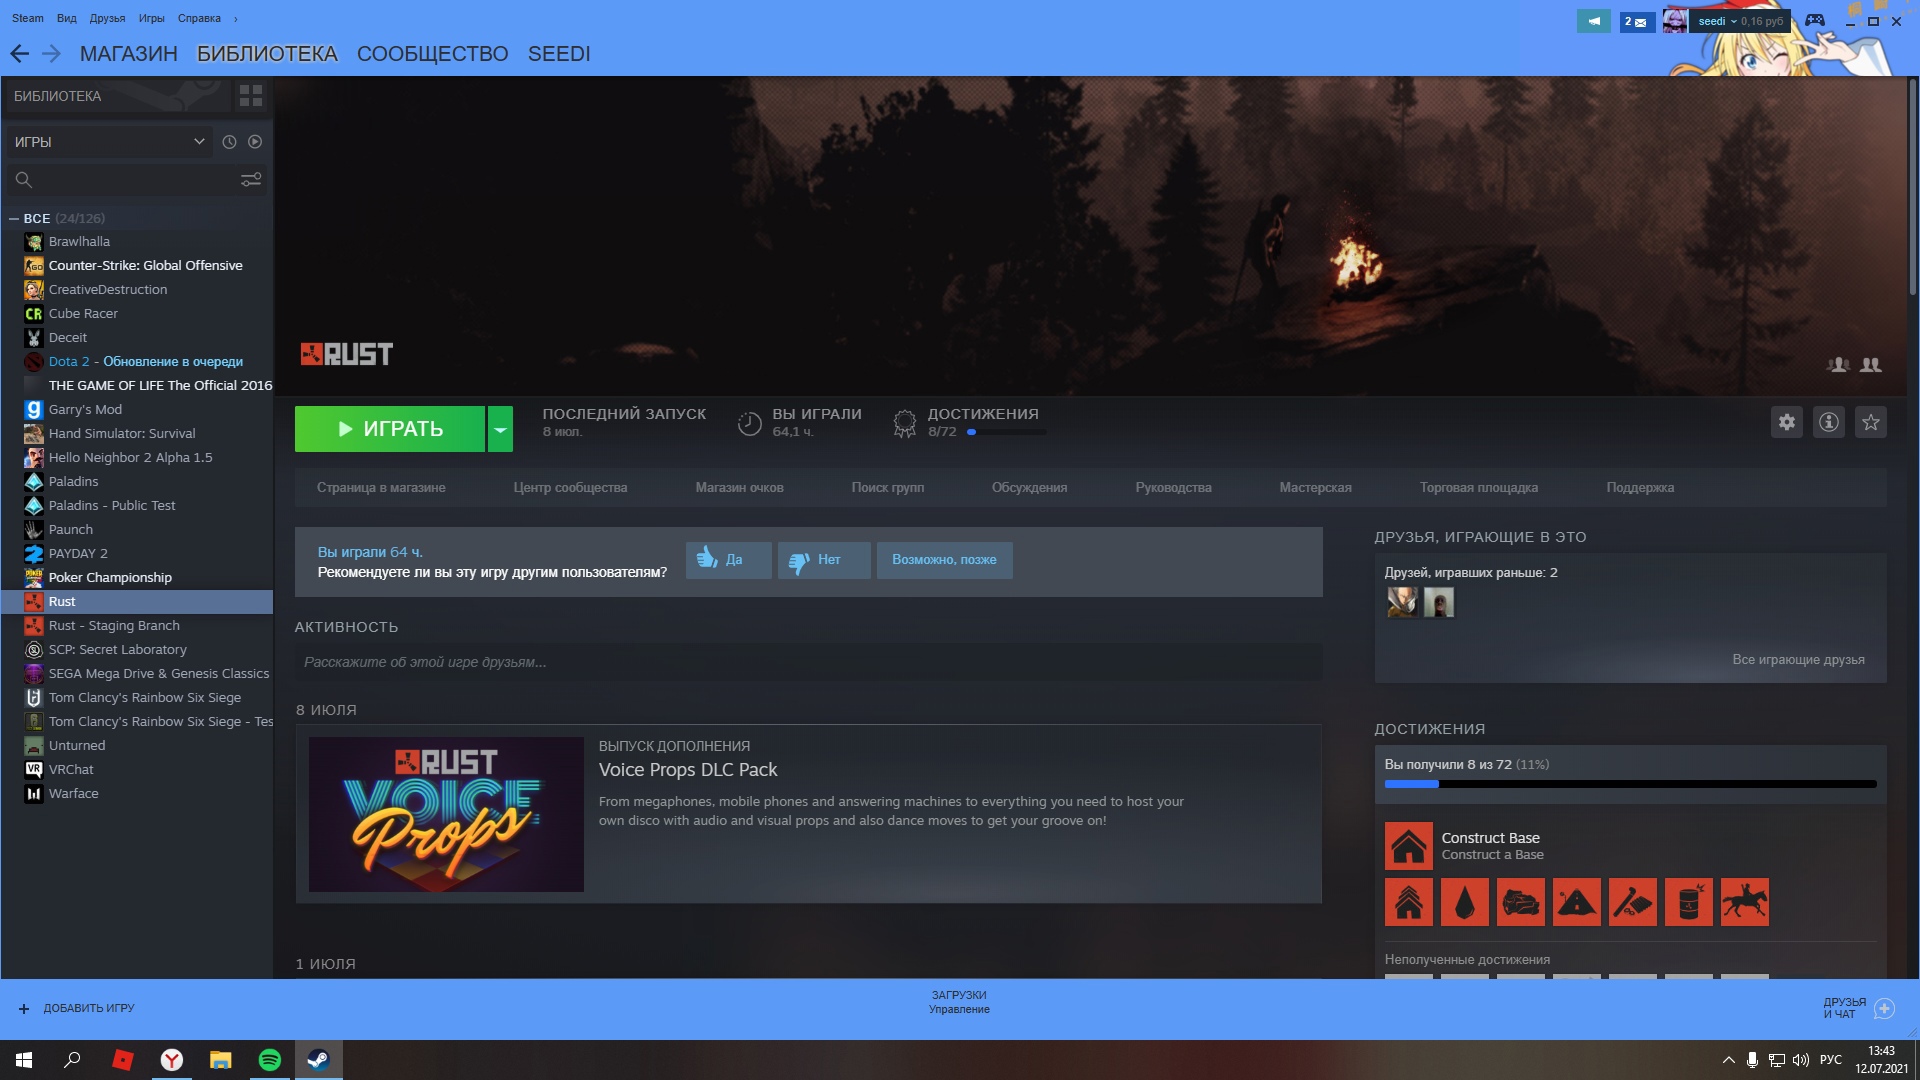This screenshot has width=1920, height=1080.
Task: Switch library to grid view icon
Action: [x=251, y=96]
